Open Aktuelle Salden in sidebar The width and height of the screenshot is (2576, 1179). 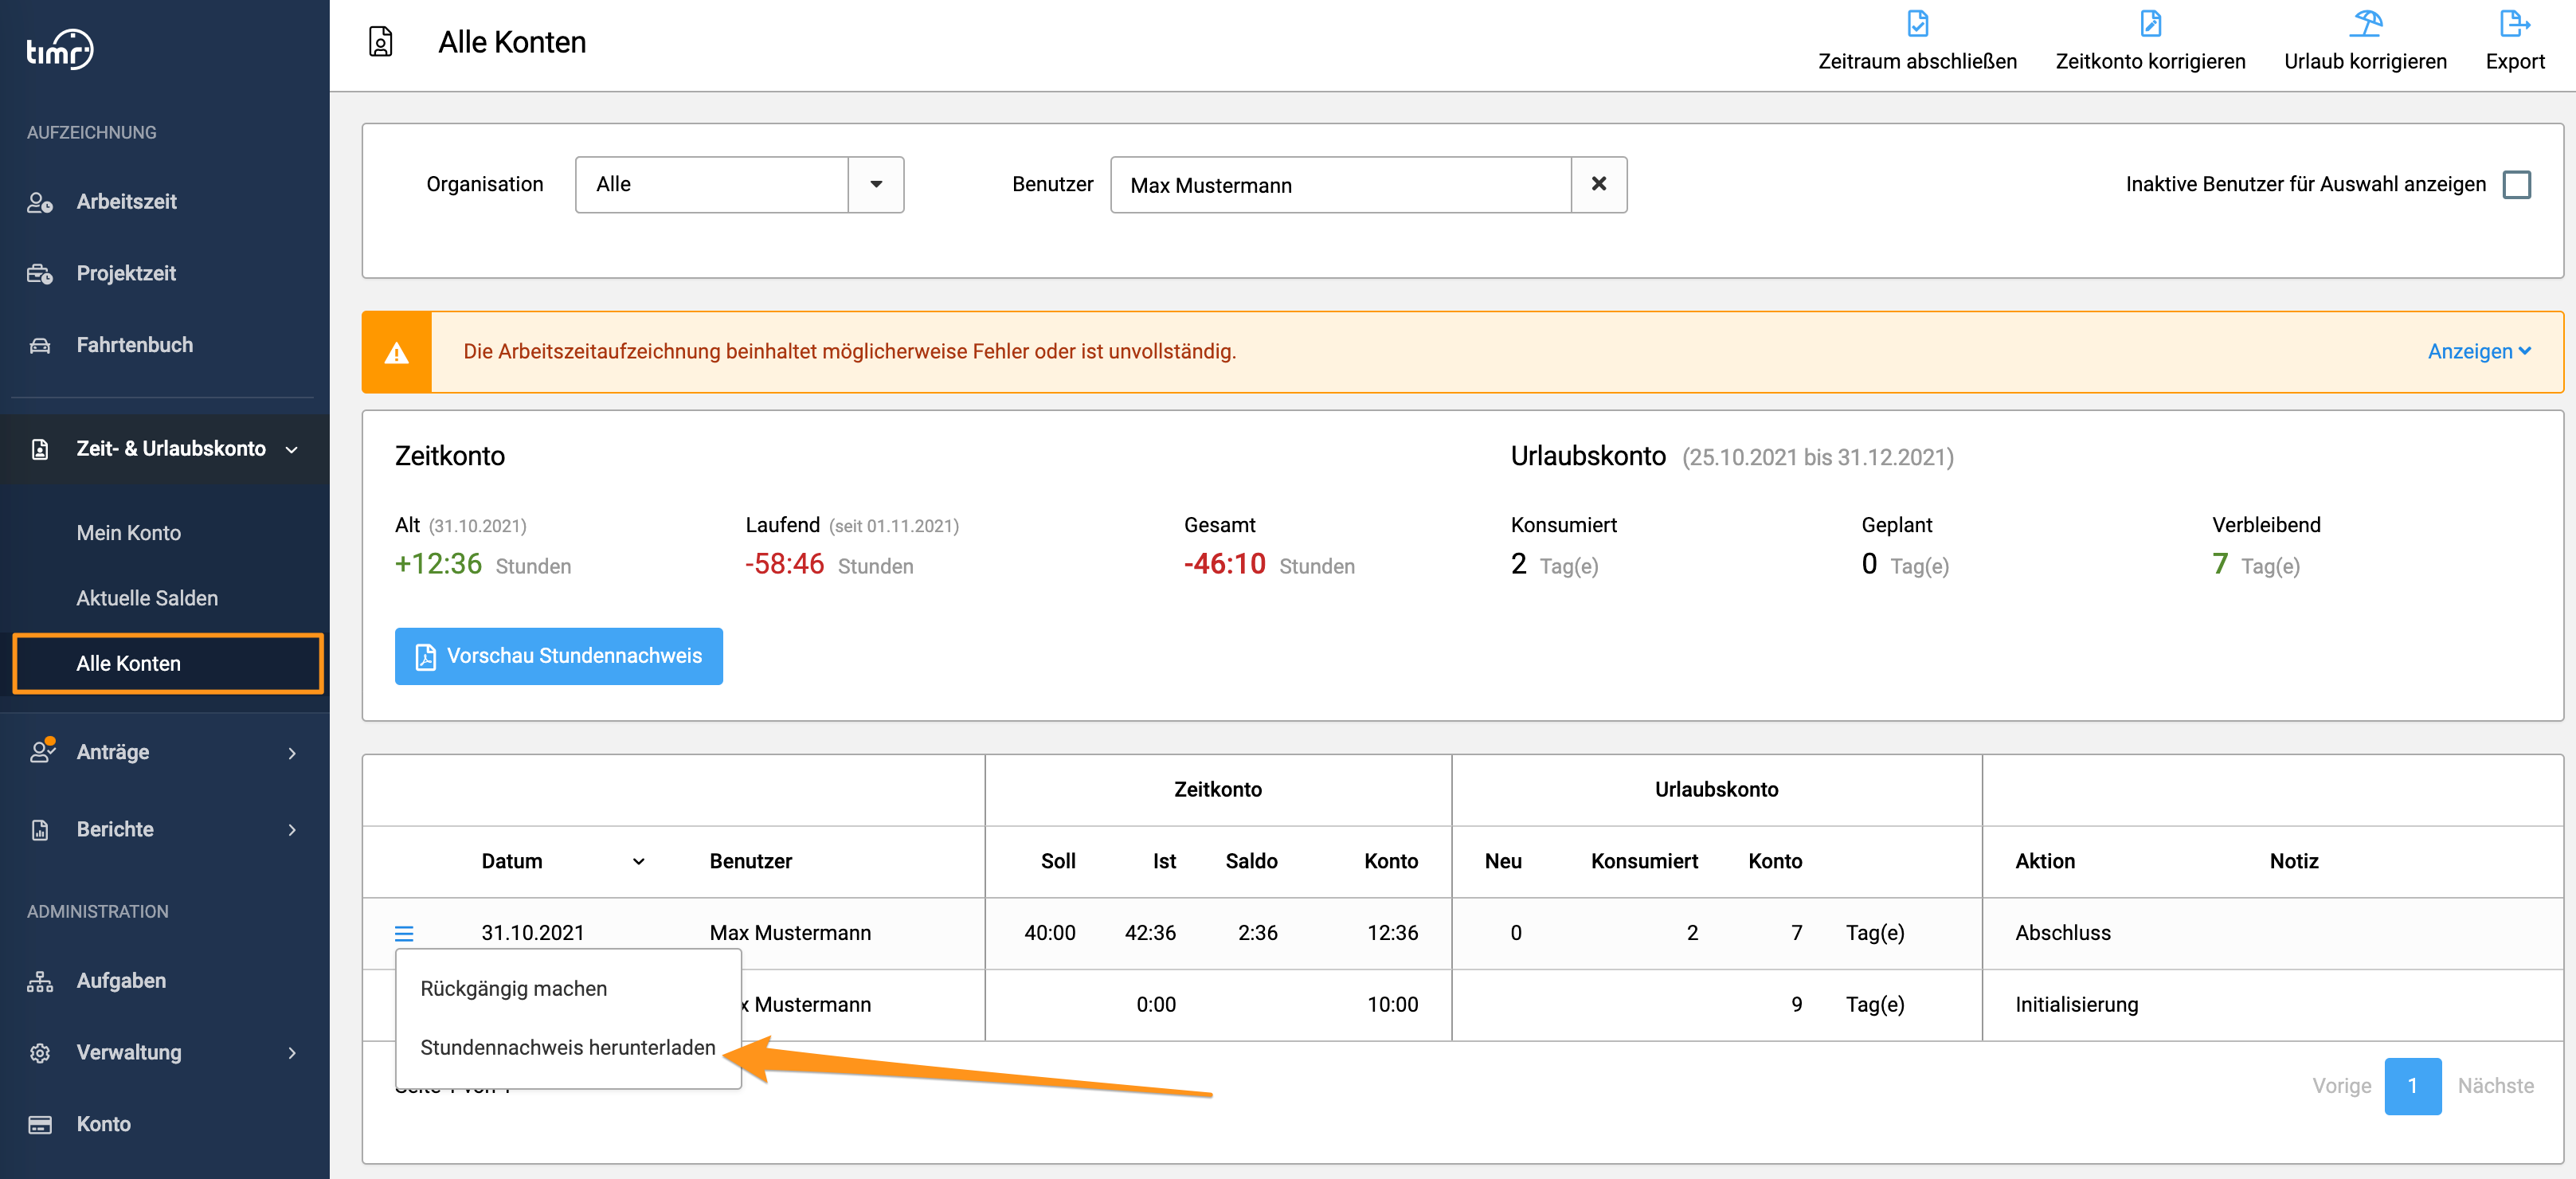click(x=147, y=598)
